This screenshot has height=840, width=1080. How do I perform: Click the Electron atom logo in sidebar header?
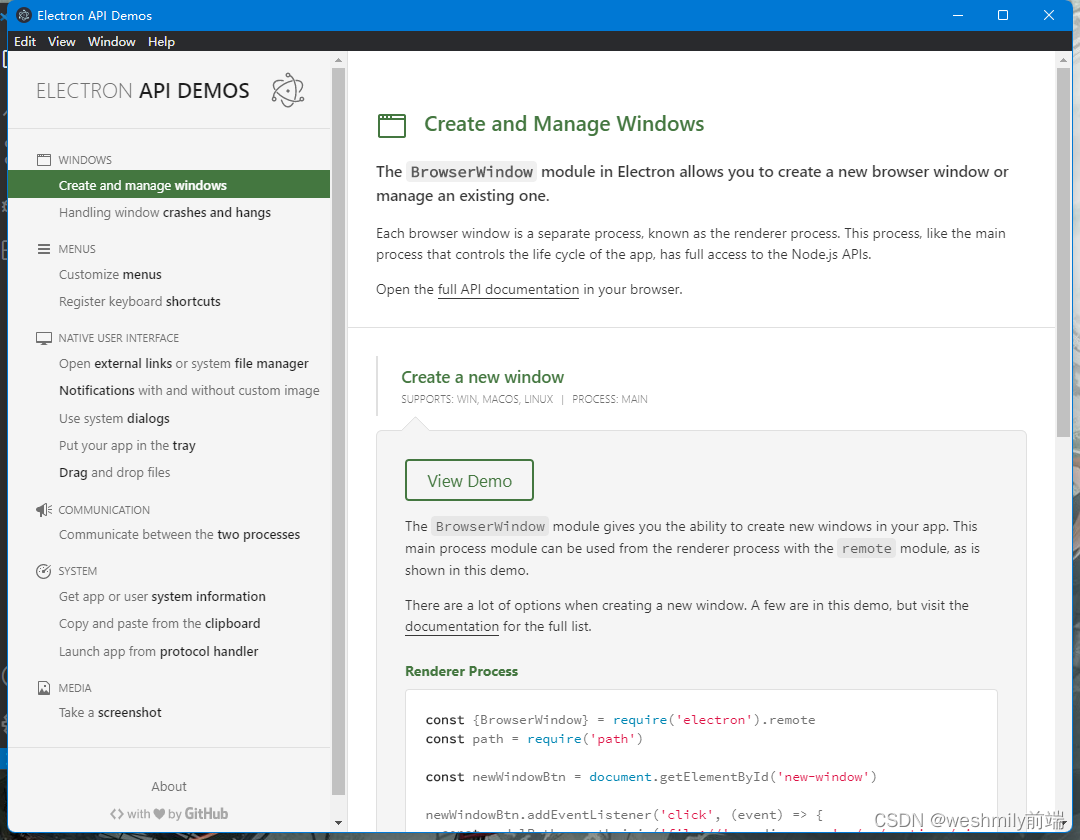coord(287,90)
